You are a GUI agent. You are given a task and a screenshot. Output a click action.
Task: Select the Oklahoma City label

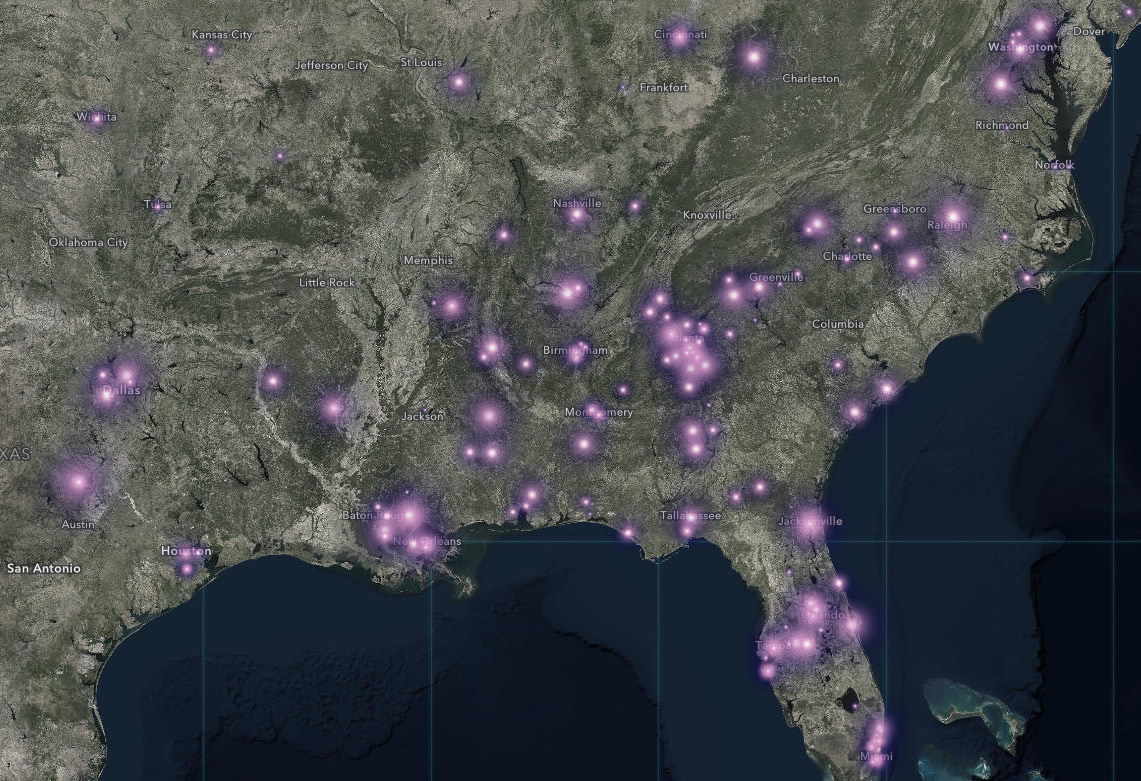(88, 242)
